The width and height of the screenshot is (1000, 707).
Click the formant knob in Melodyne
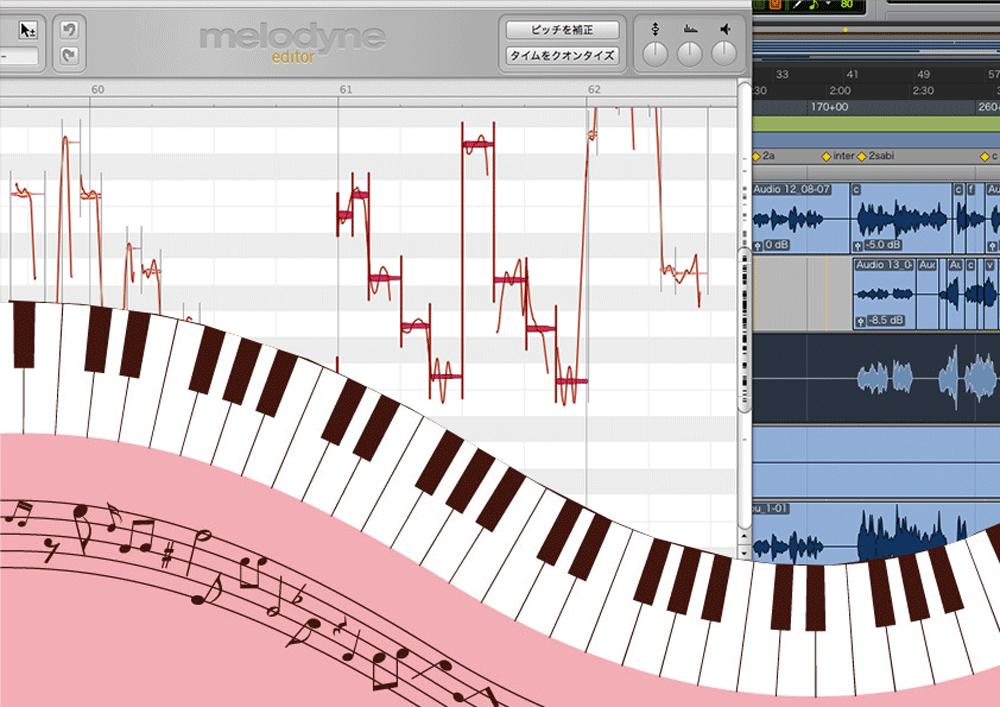tap(689, 55)
